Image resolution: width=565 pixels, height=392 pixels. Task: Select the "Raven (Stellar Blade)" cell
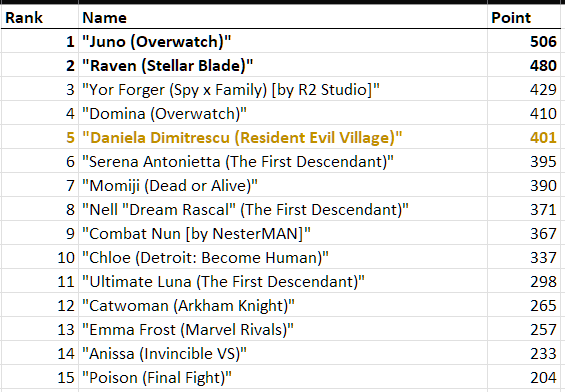[283, 65]
